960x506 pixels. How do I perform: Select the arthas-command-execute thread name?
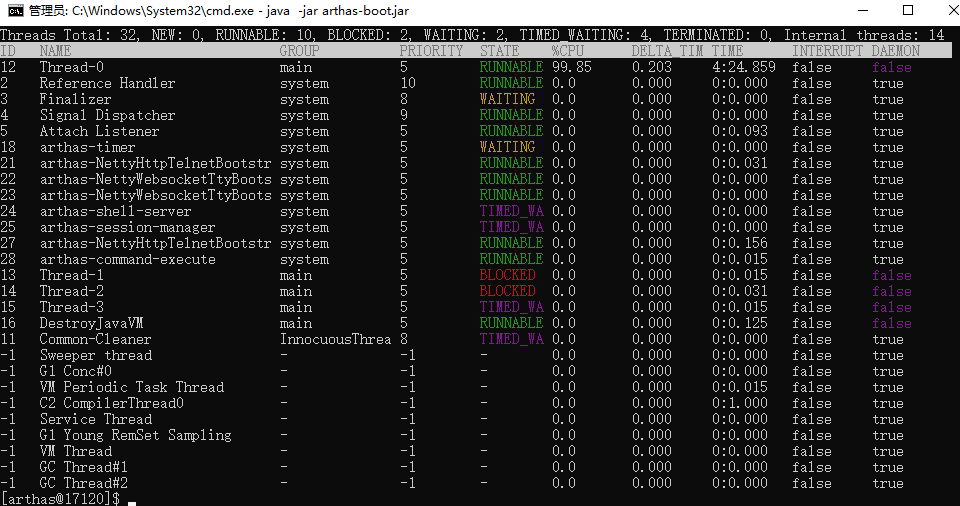(128, 259)
